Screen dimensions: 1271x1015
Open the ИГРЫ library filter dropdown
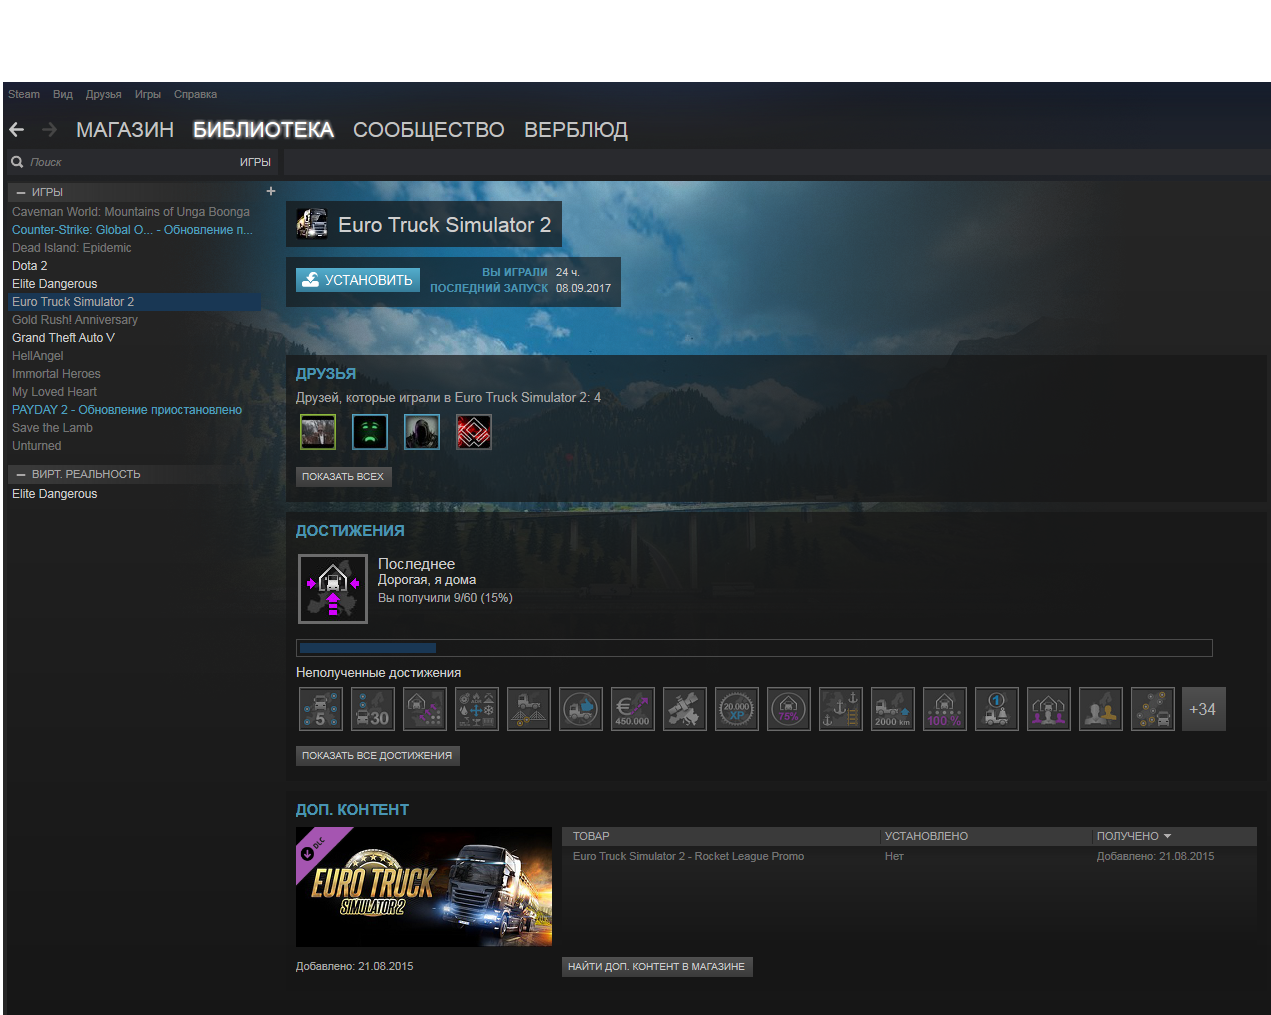pos(255,162)
